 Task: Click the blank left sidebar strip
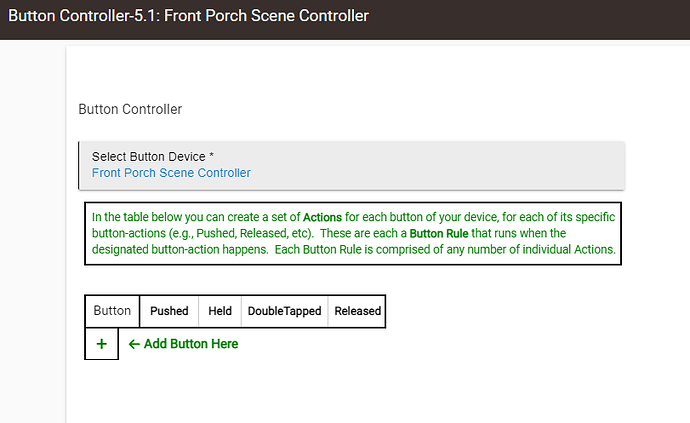pos(33,233)
